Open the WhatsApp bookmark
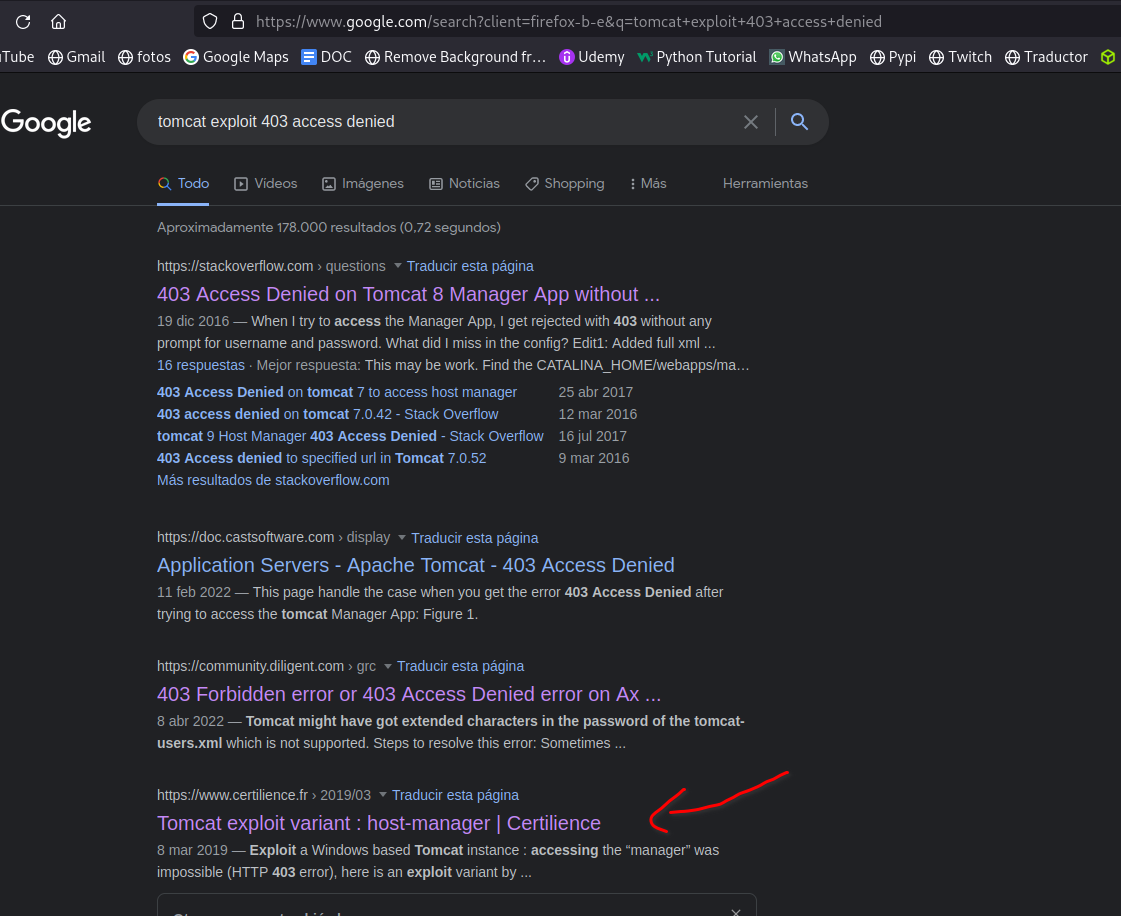This screenshot has height=916, width=1121. click(x=813, y=57)
